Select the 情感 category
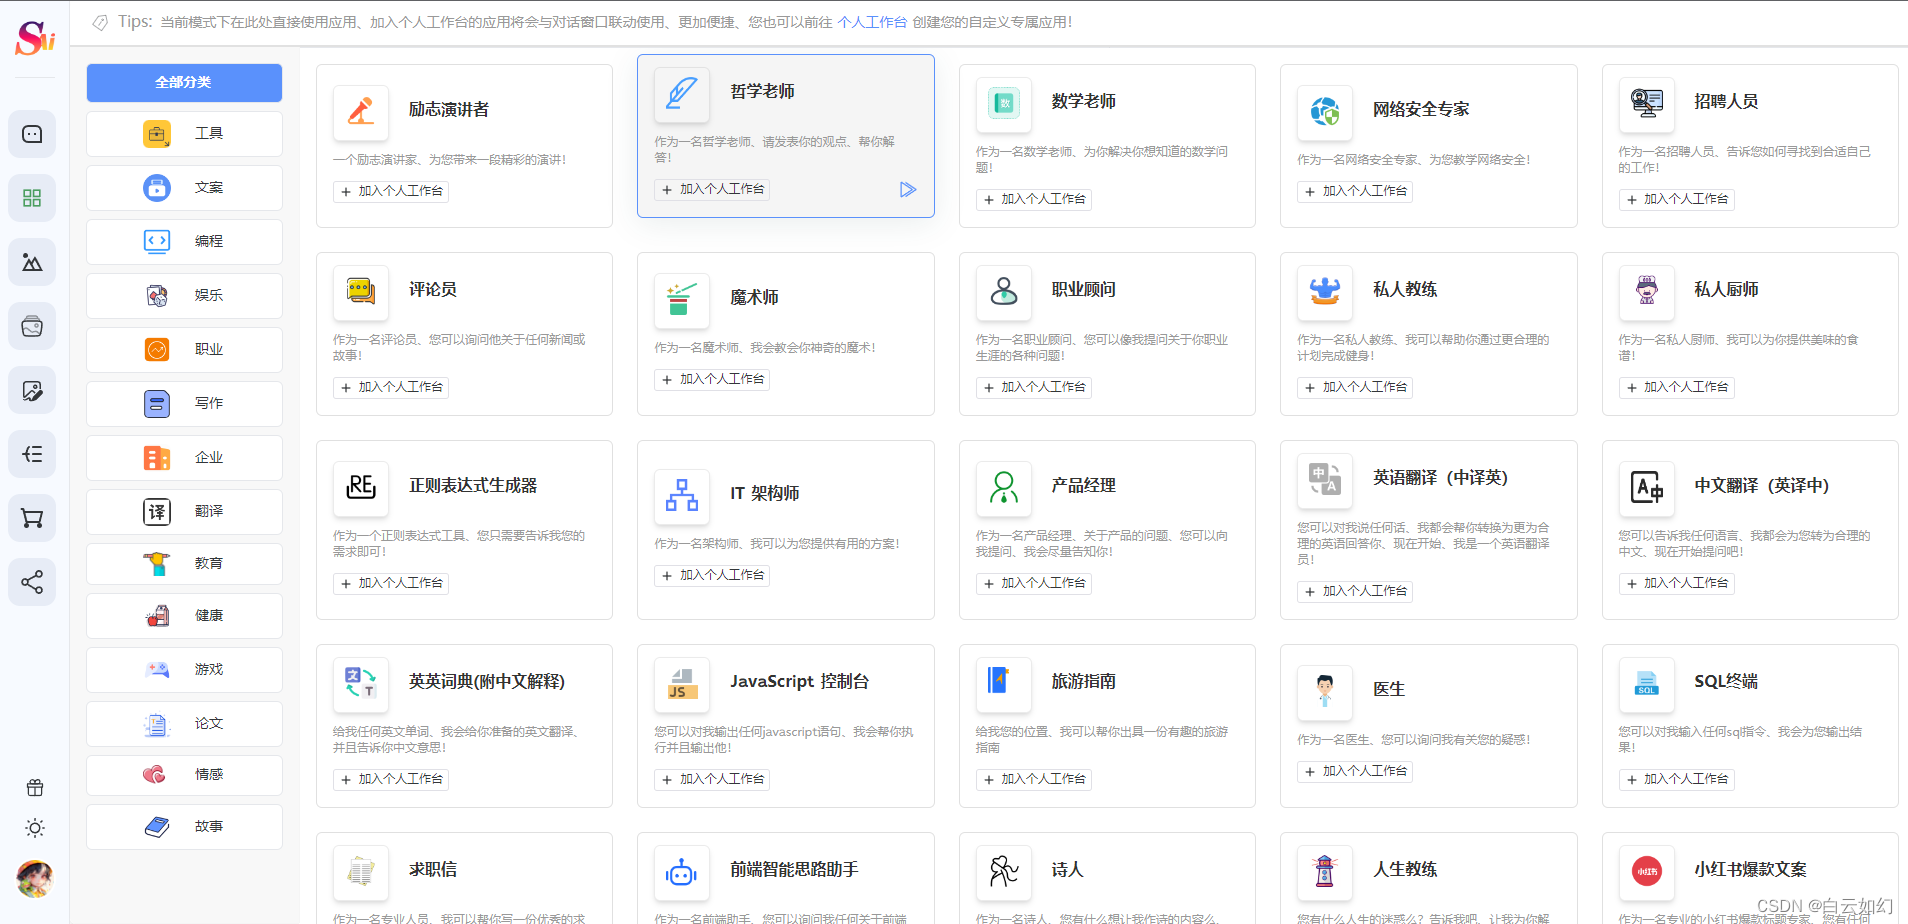This screenshot has height=924, width=1908. tap(184, 774)
